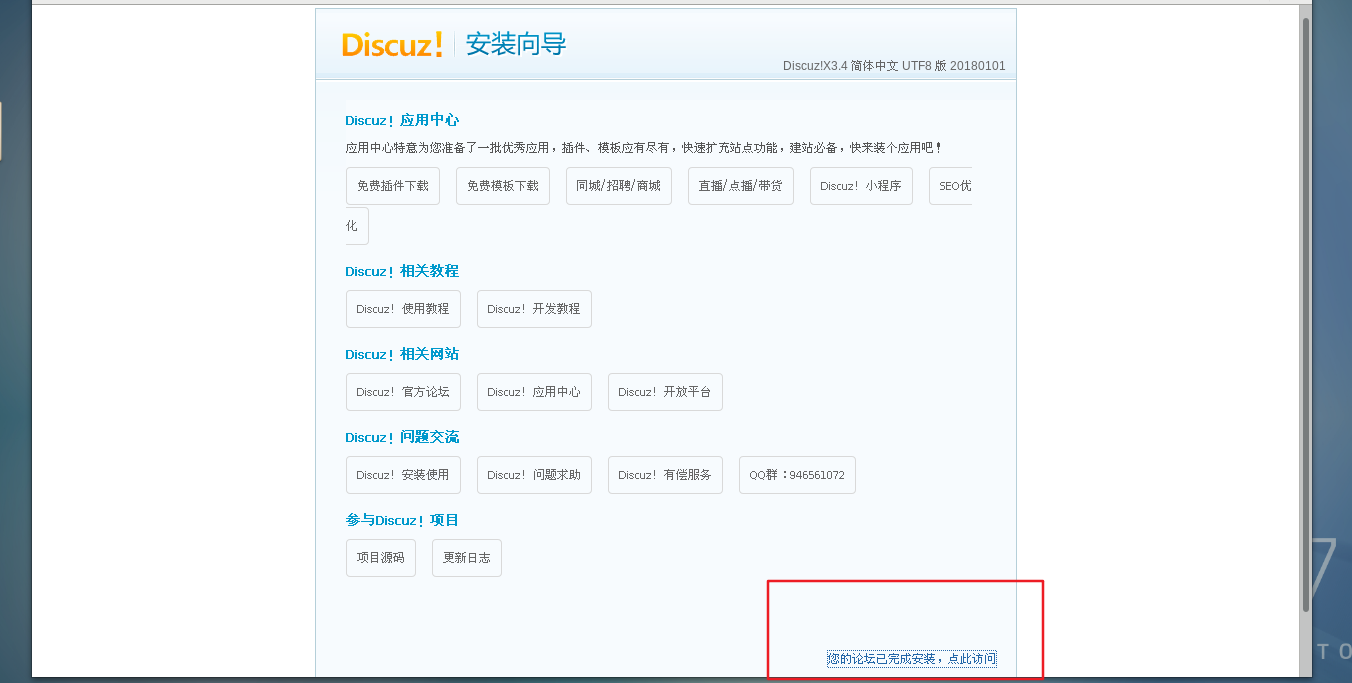Go to Discuz! 应用中心 website button
Image resolution: width=1352 pixels, height=683 pixels.
pos(534,392)
